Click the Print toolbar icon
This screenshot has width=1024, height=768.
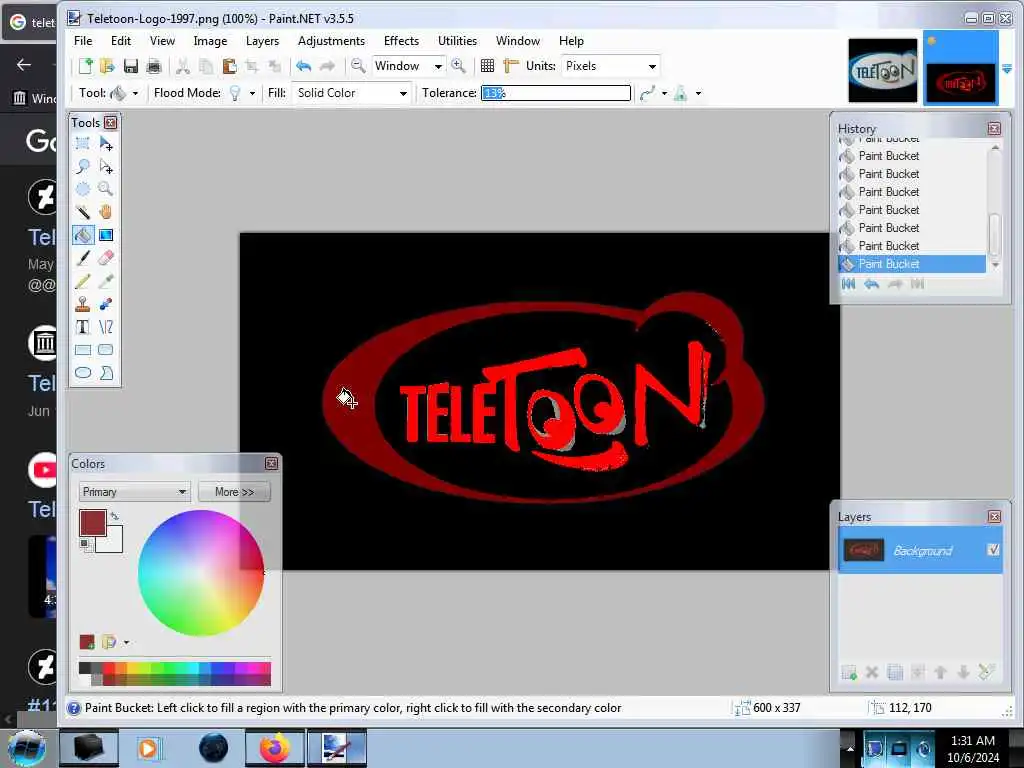(x=153, y=66)
